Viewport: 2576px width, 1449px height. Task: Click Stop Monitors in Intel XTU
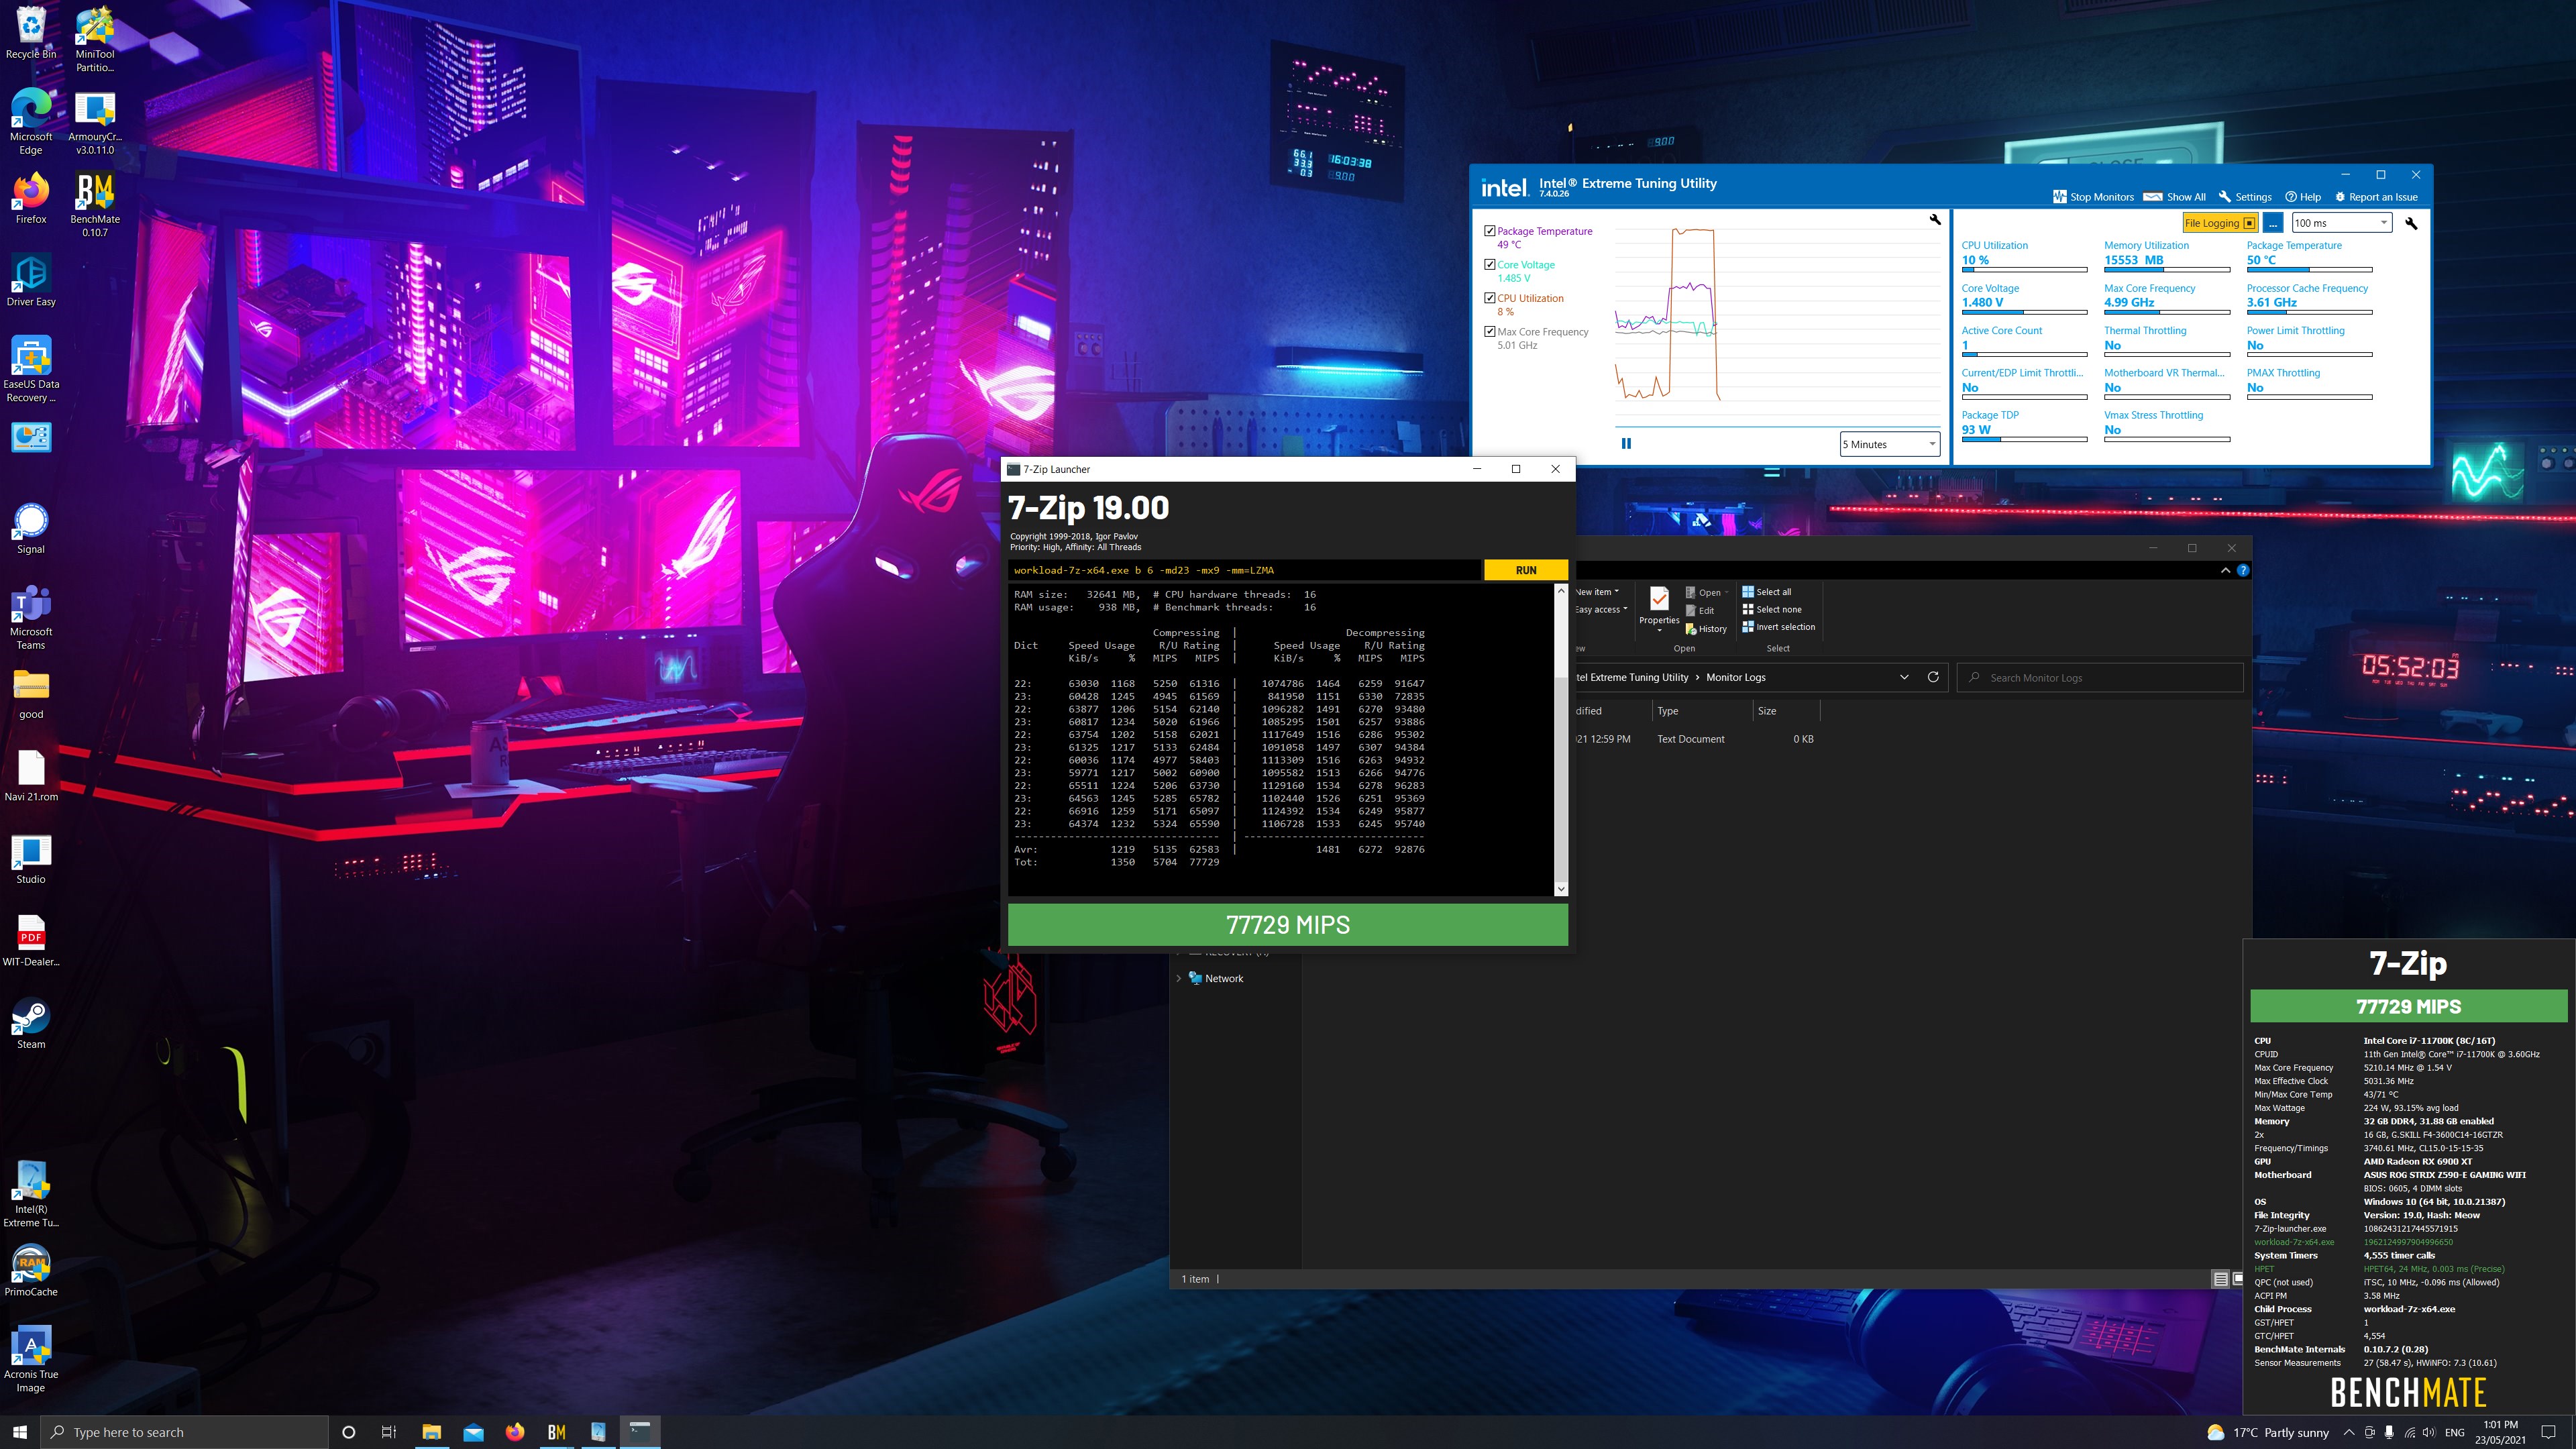coord(2093,197)
